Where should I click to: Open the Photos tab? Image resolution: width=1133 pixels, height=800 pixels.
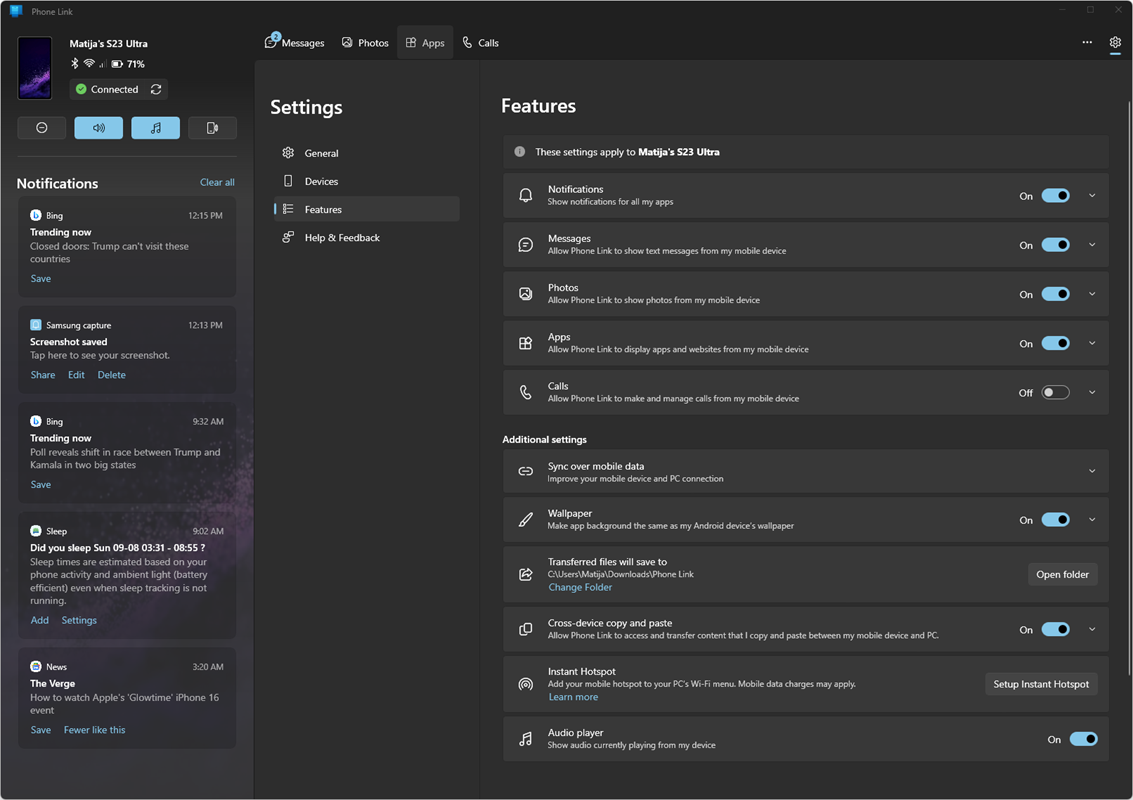pyautogui.click(x=366, y=43)
